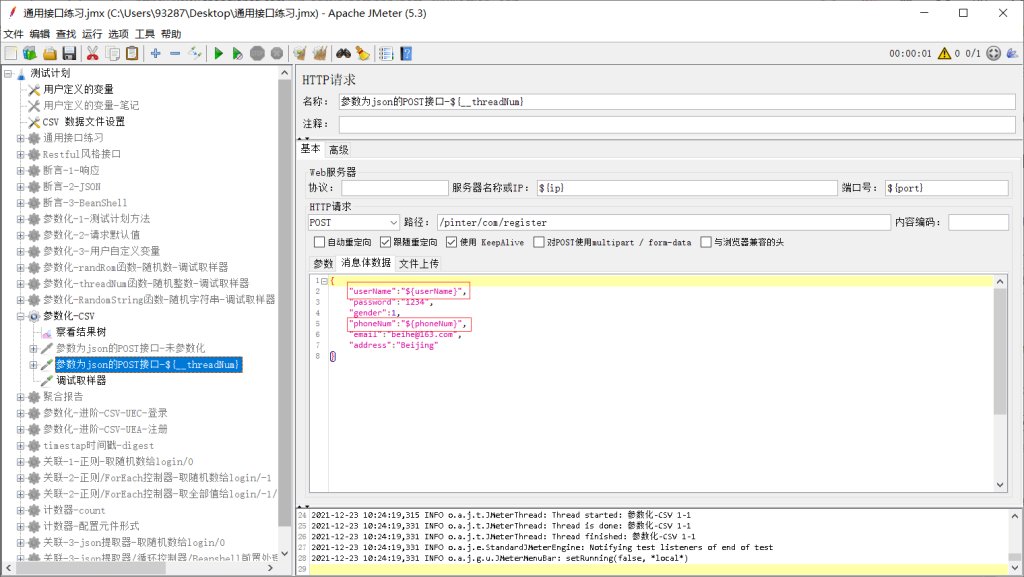The height and width of the screenshot is (577, 1024).
Task: Click the Search binoculars icon
Action: click(344, 54)
